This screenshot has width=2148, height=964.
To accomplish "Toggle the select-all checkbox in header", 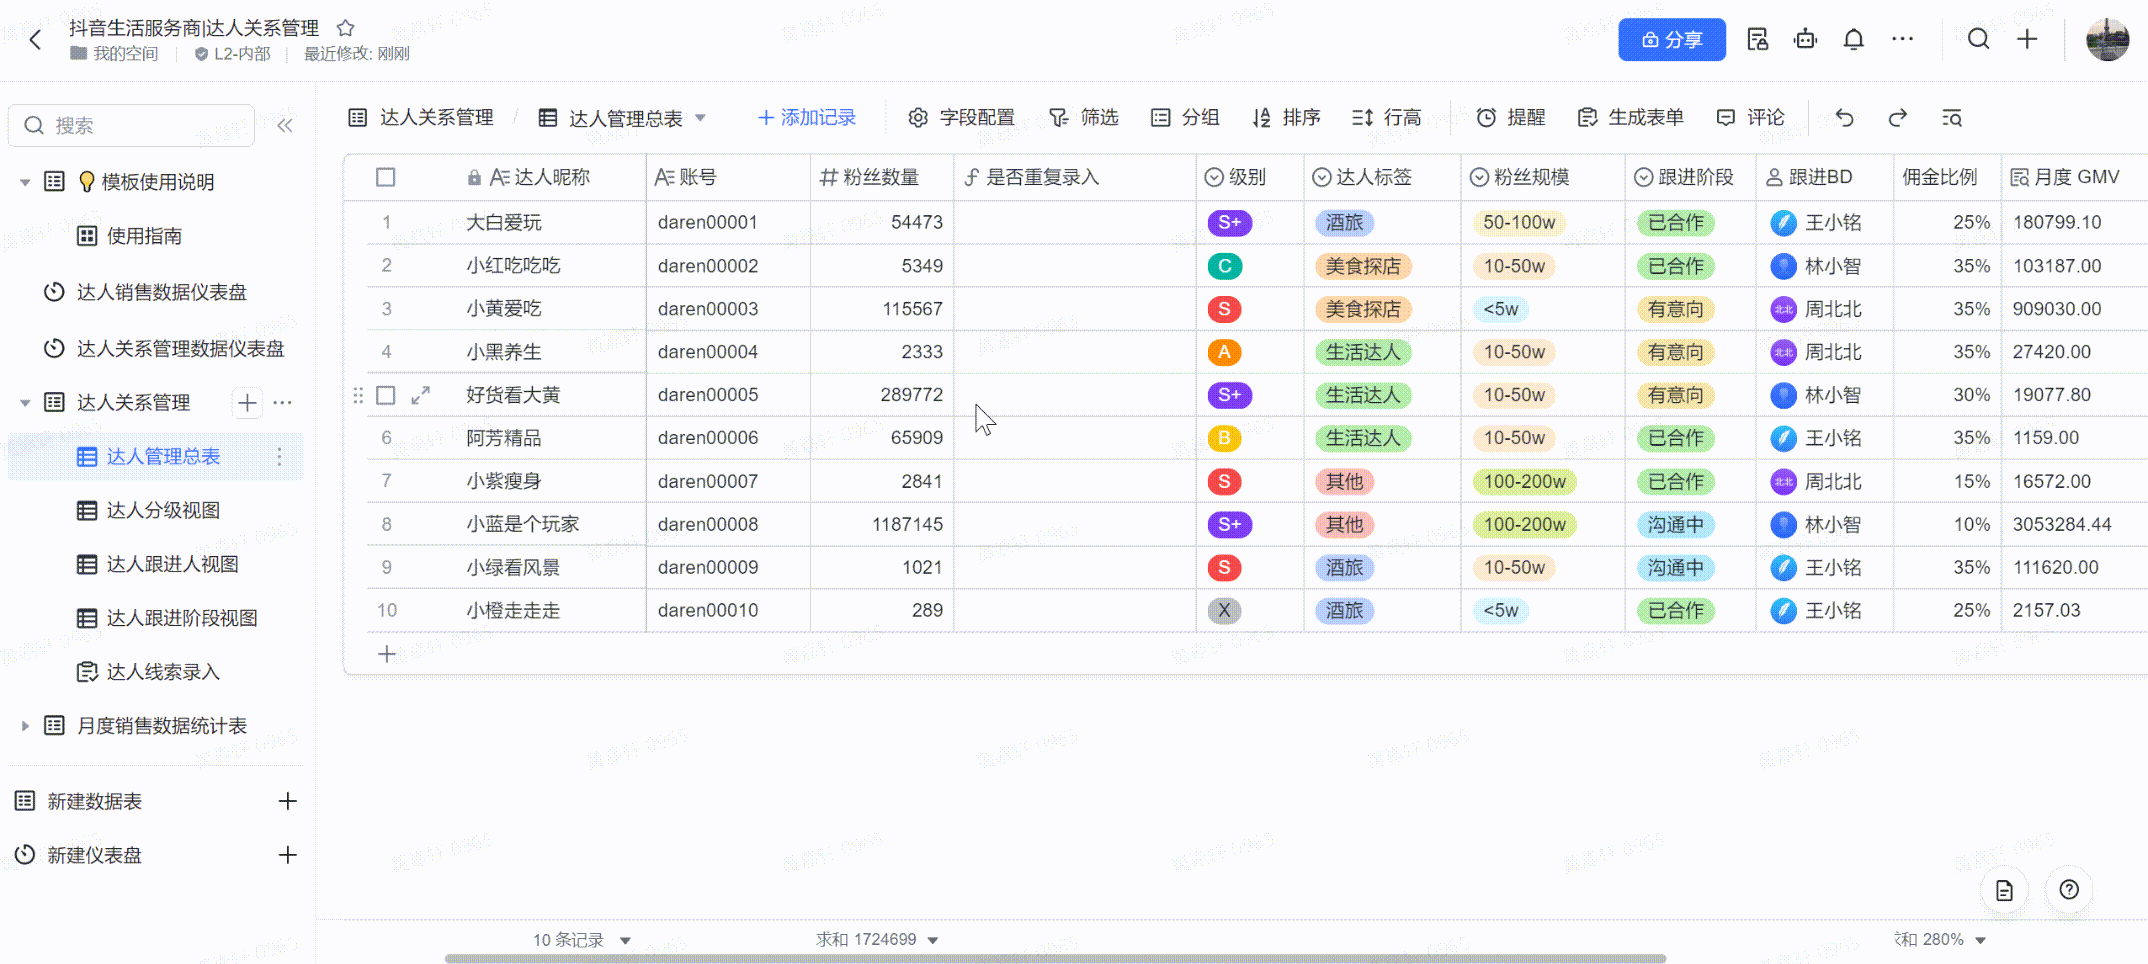I will [x=385, y=177].
